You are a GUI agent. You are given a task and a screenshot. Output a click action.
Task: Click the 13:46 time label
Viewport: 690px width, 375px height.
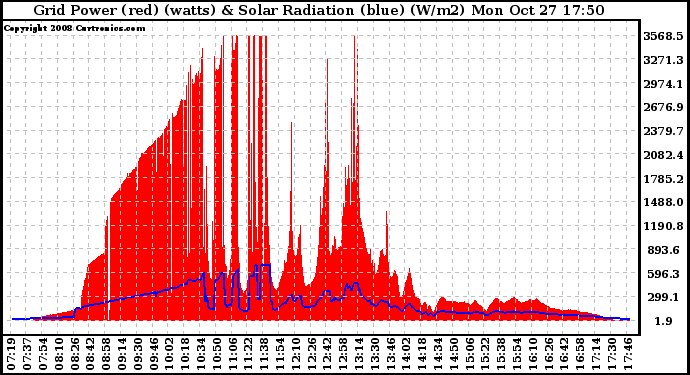pyautogui.click(x=391, y=354)
